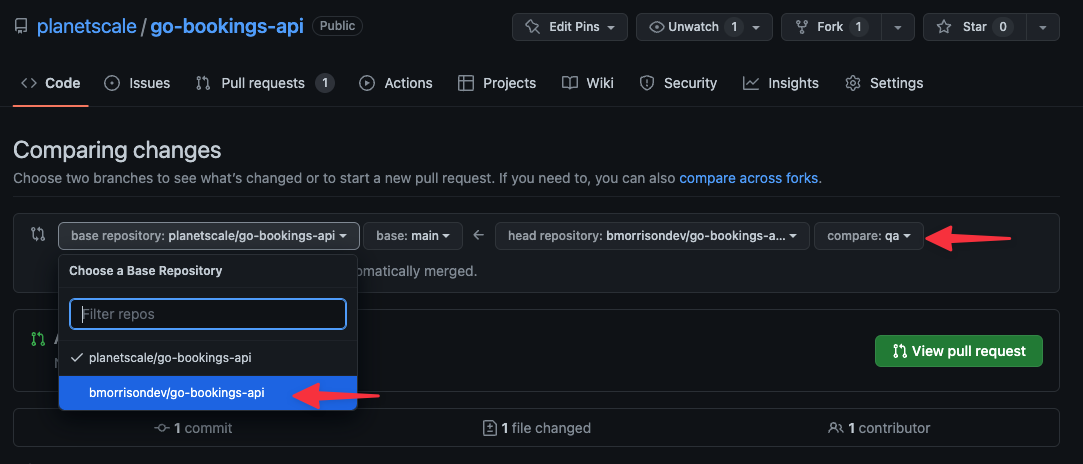Select bmorrisondev/go-bookings-api as base repository

pyautogui.click(x=208, y=393)
